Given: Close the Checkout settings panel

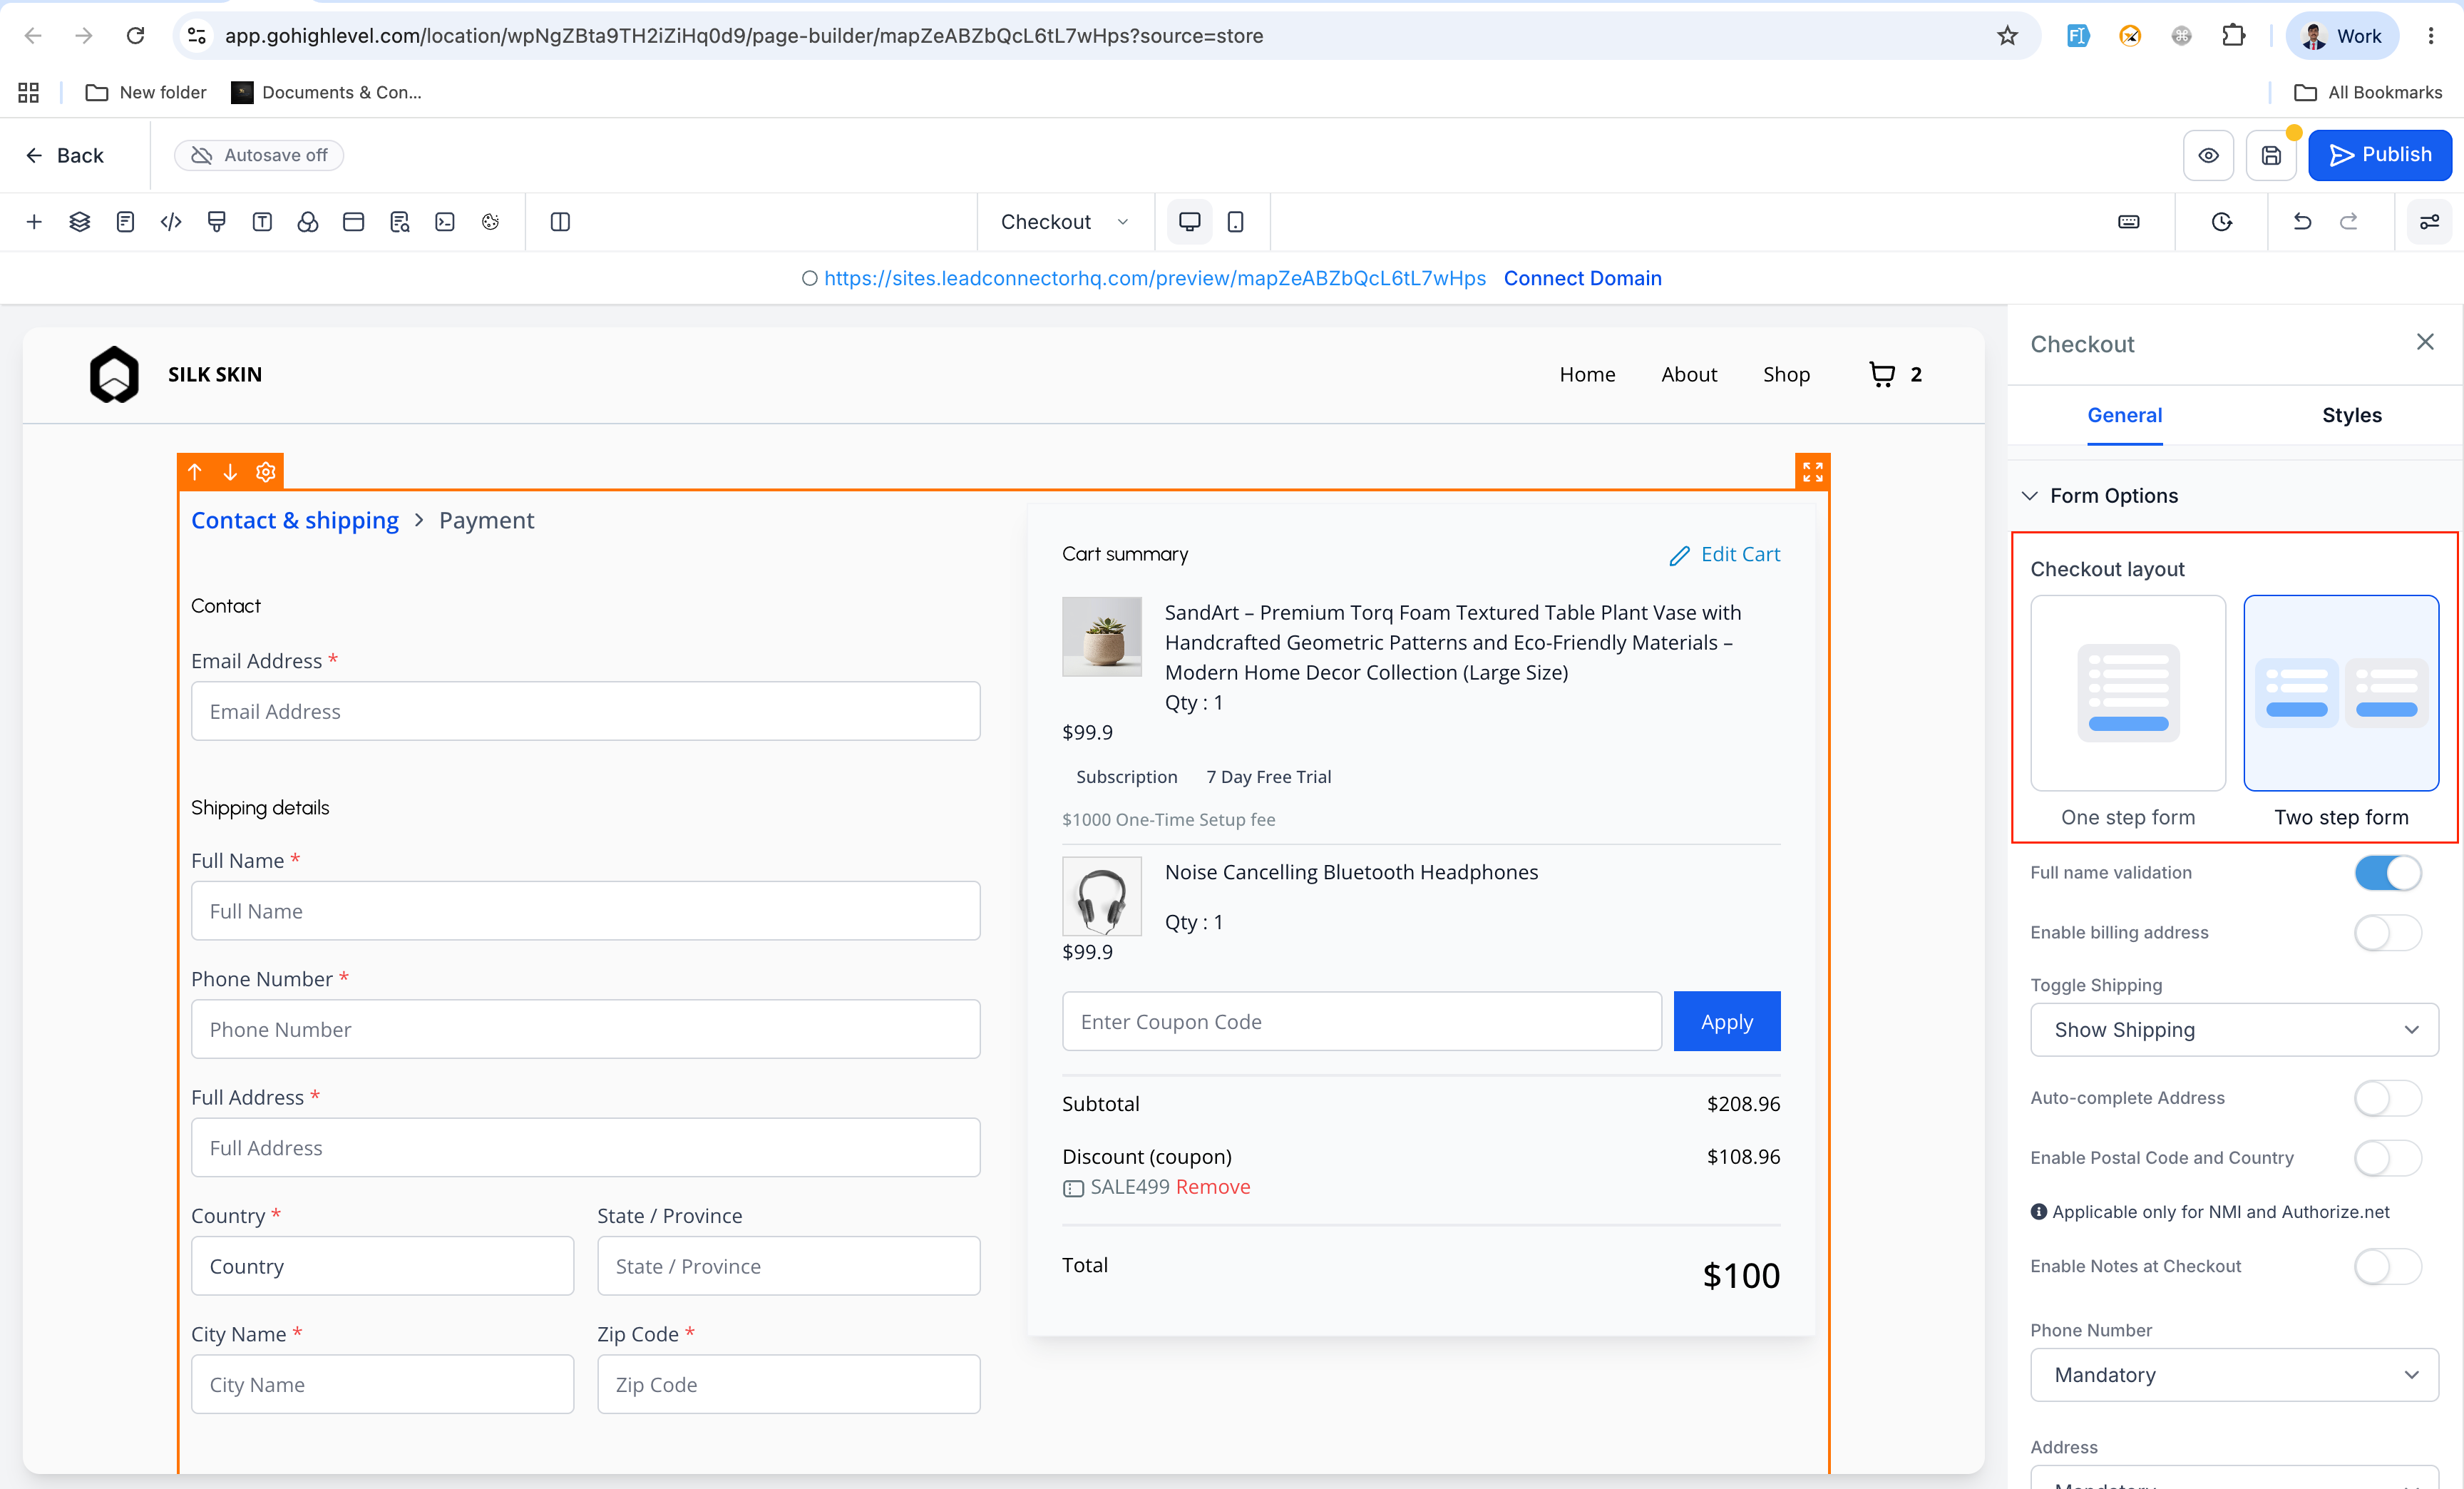Looking at the screenshot, I should point(2425,342).
